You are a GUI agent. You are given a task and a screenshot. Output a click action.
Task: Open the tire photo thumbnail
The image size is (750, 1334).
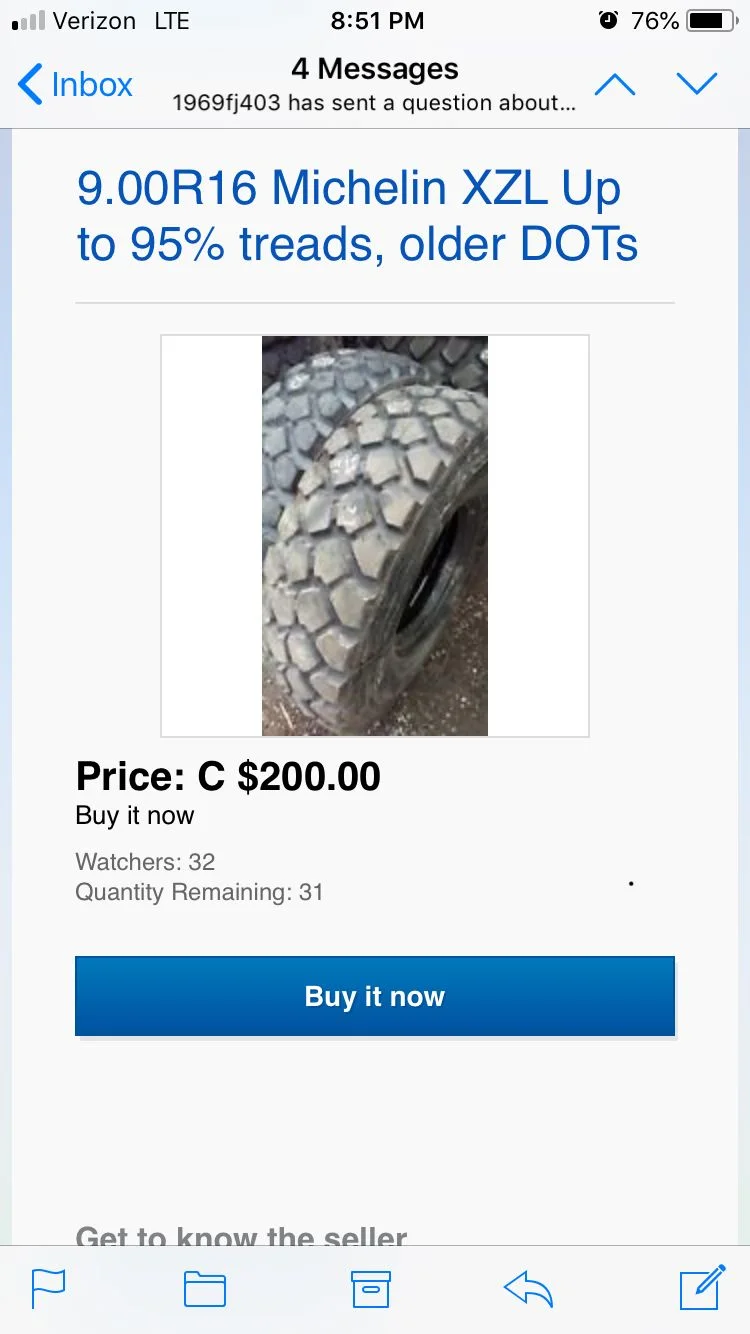tap(375, 536)
